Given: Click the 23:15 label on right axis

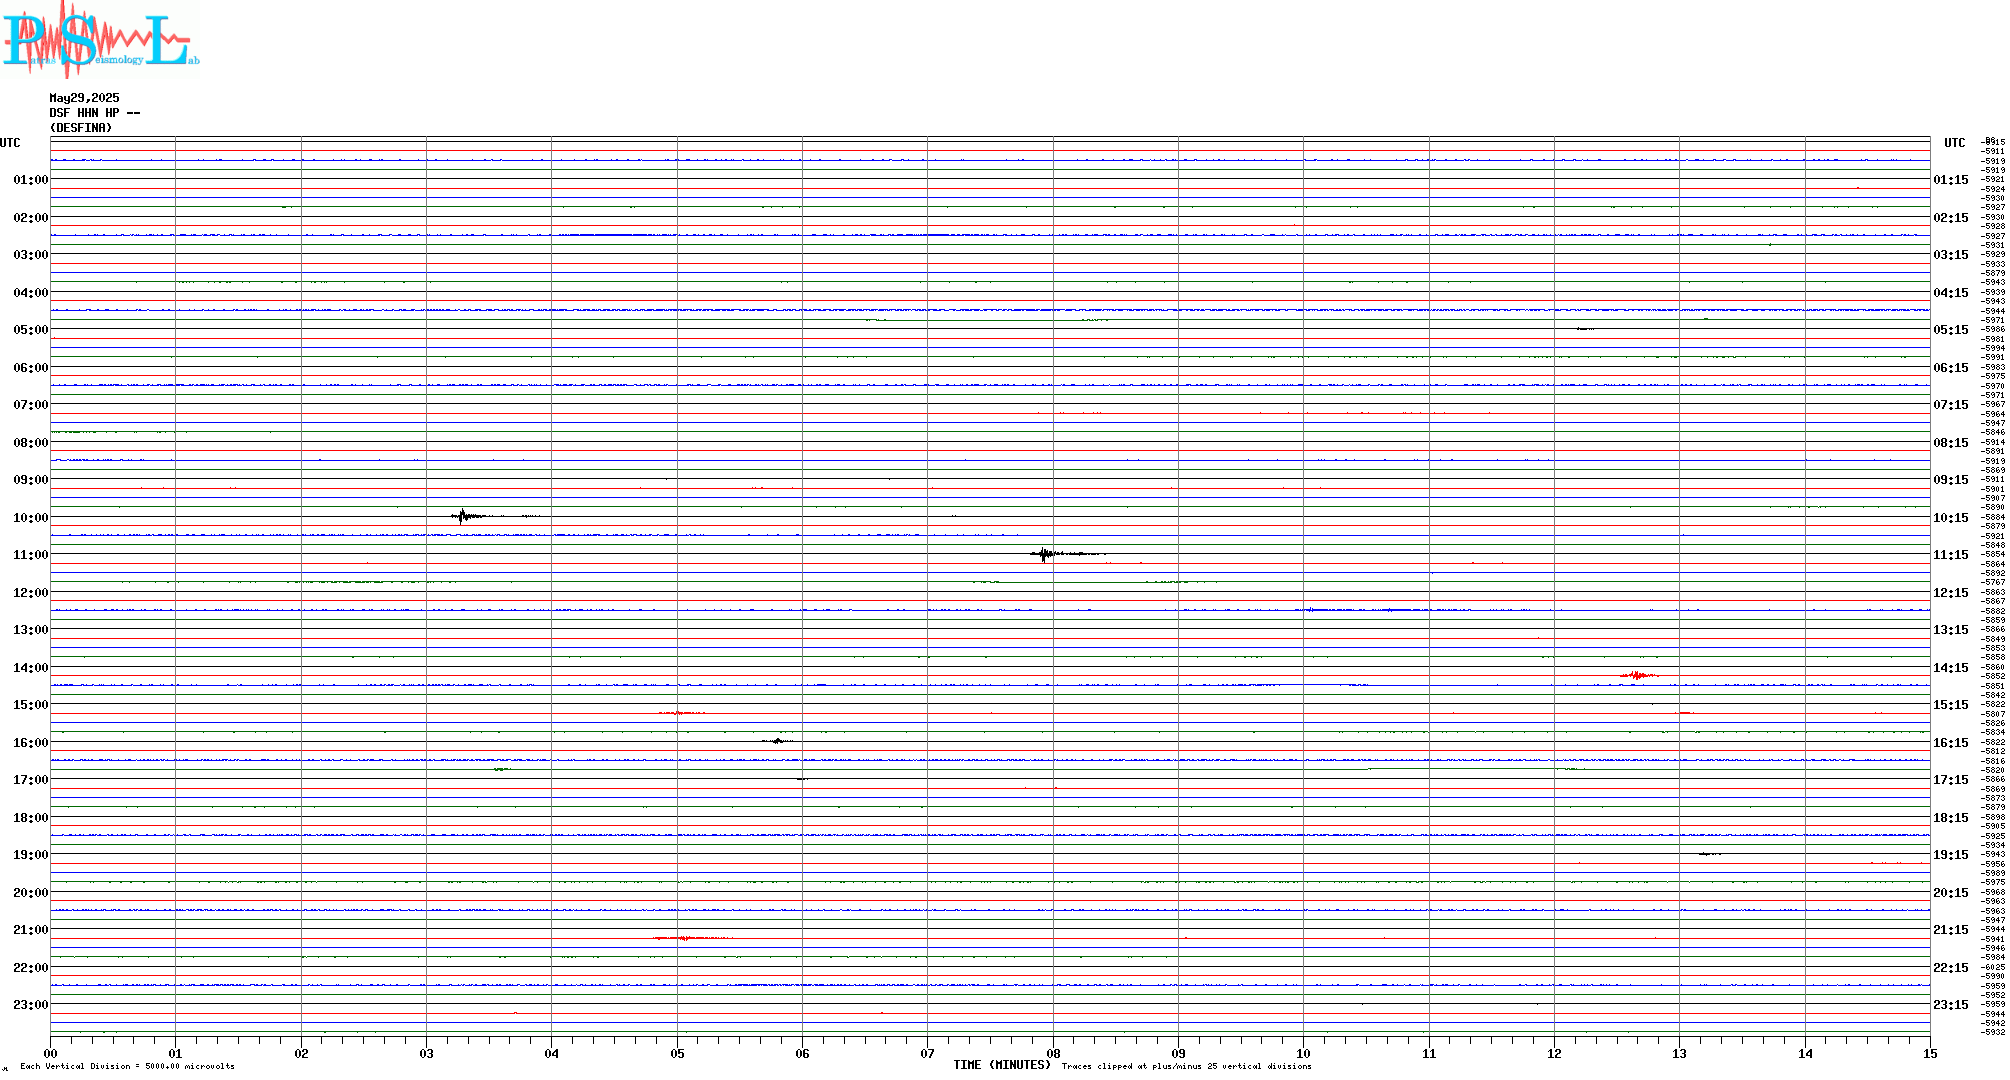Looking at the screenshot, I should pos(1950,1005).
